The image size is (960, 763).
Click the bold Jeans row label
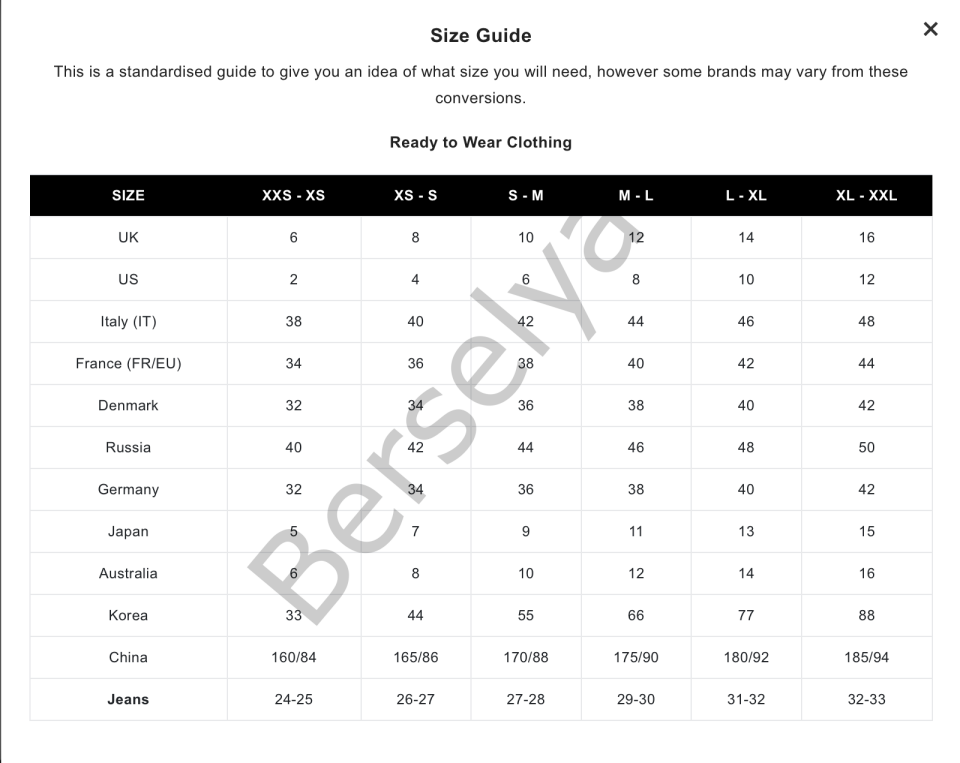[128, 700]
